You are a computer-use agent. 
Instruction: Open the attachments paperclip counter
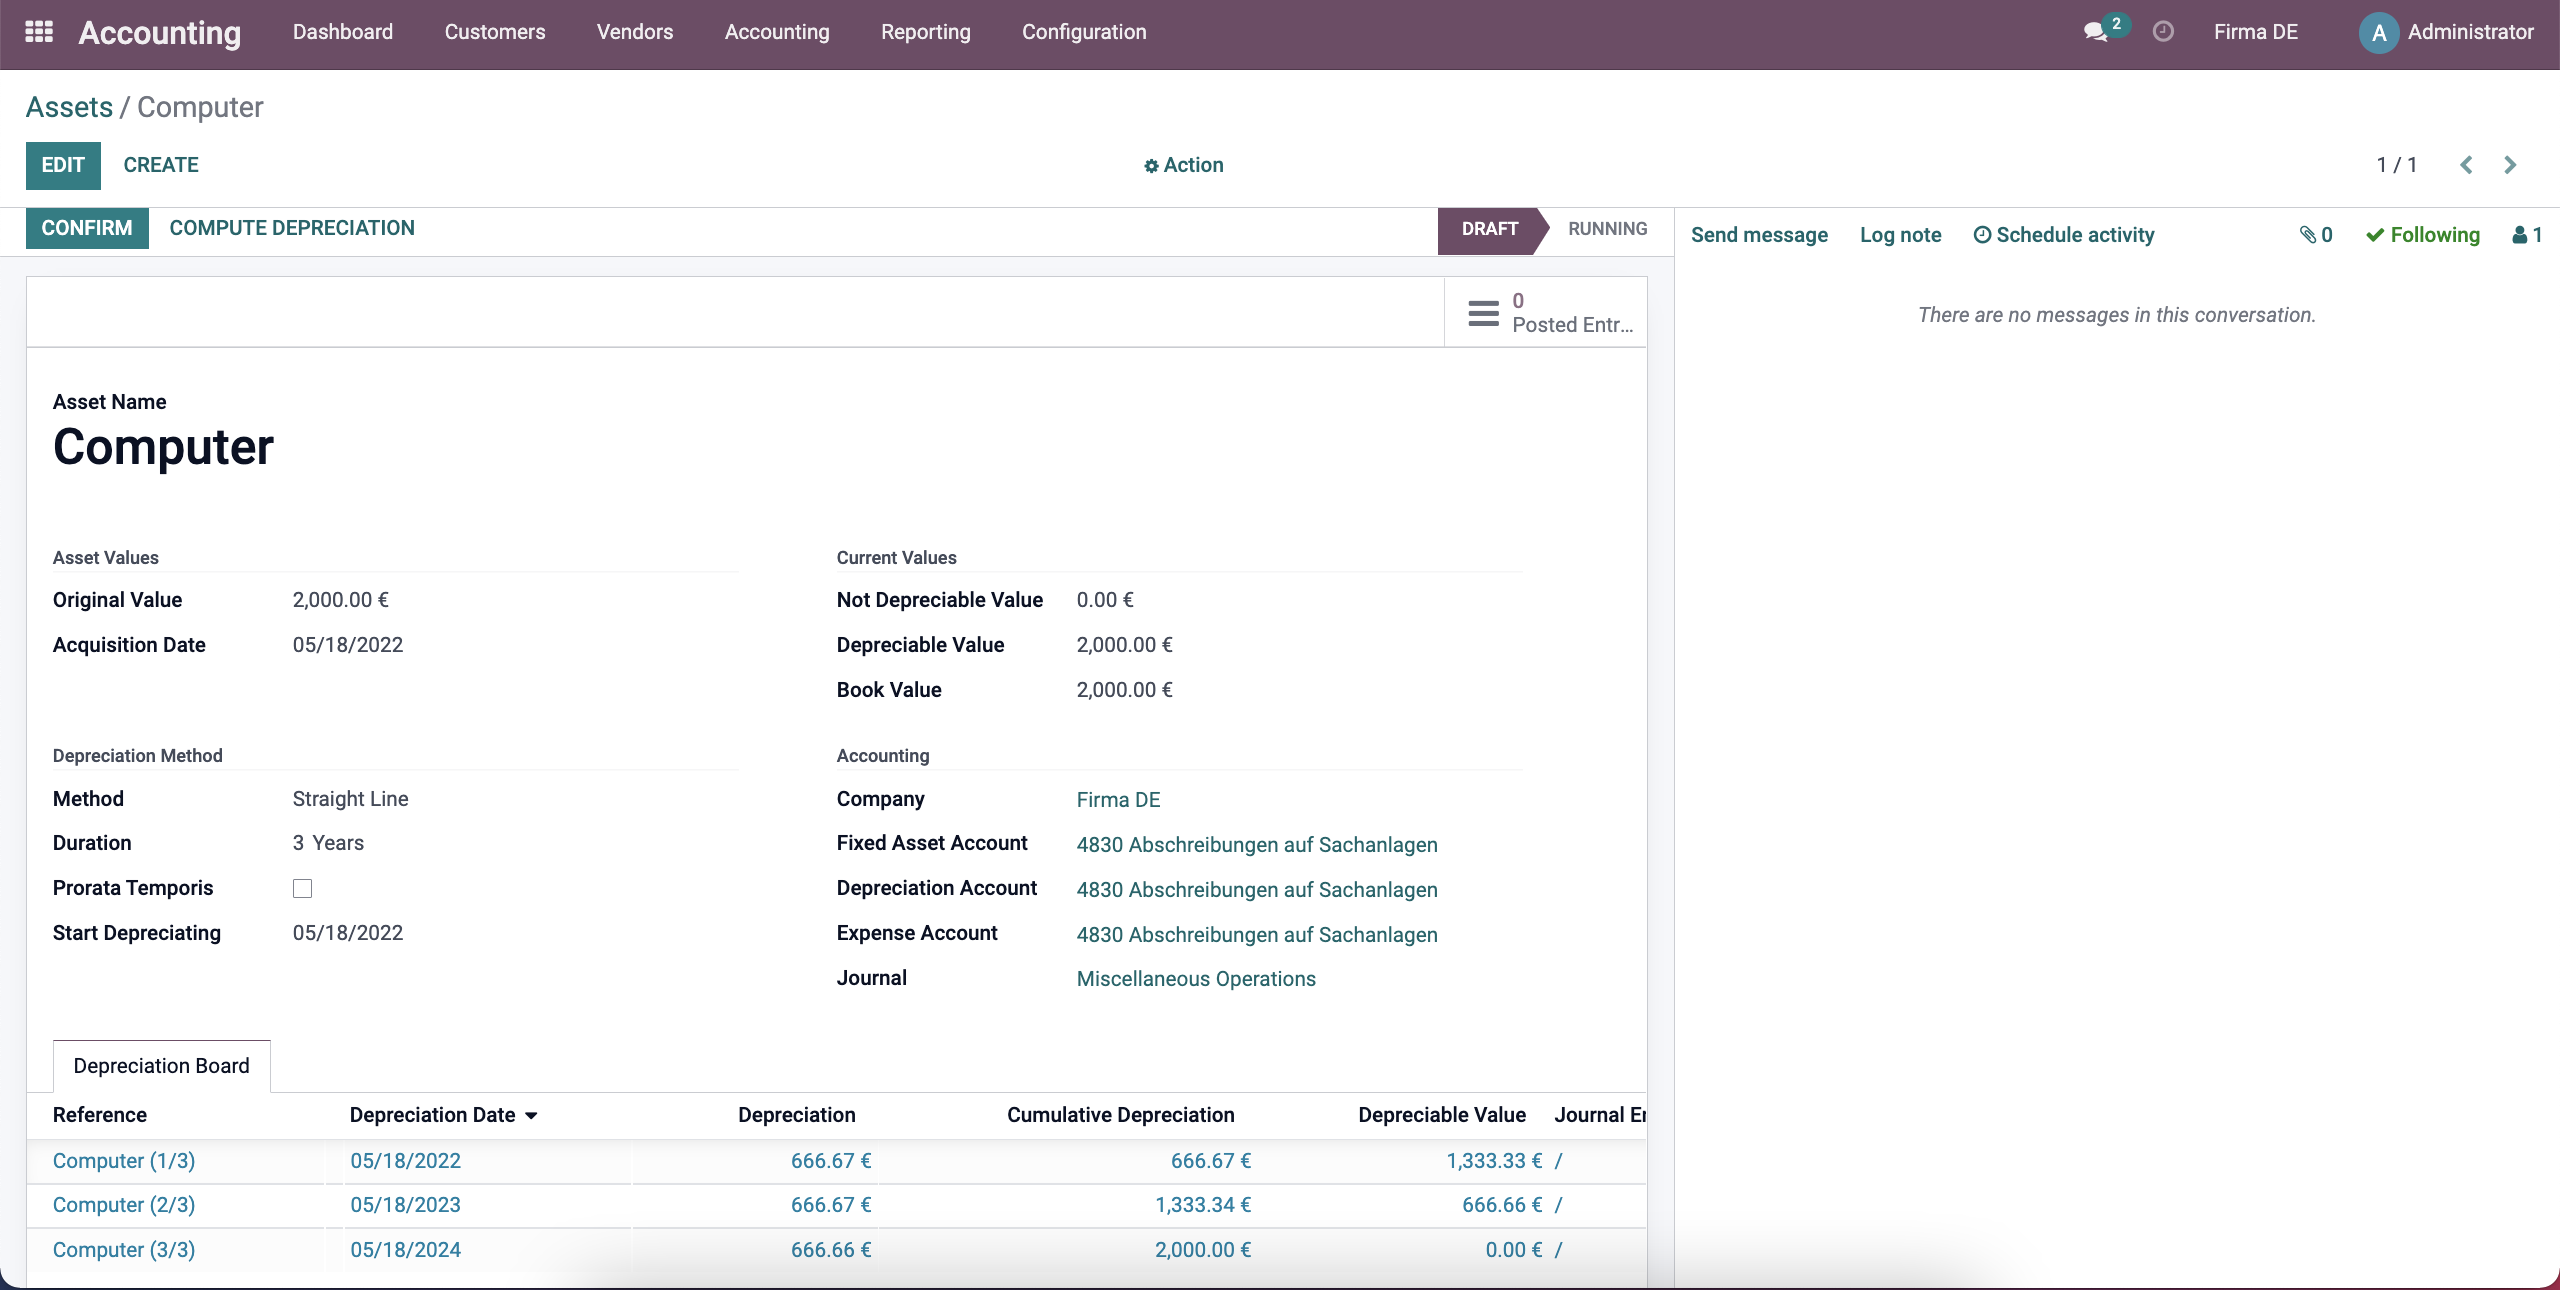coord(2316,235)
